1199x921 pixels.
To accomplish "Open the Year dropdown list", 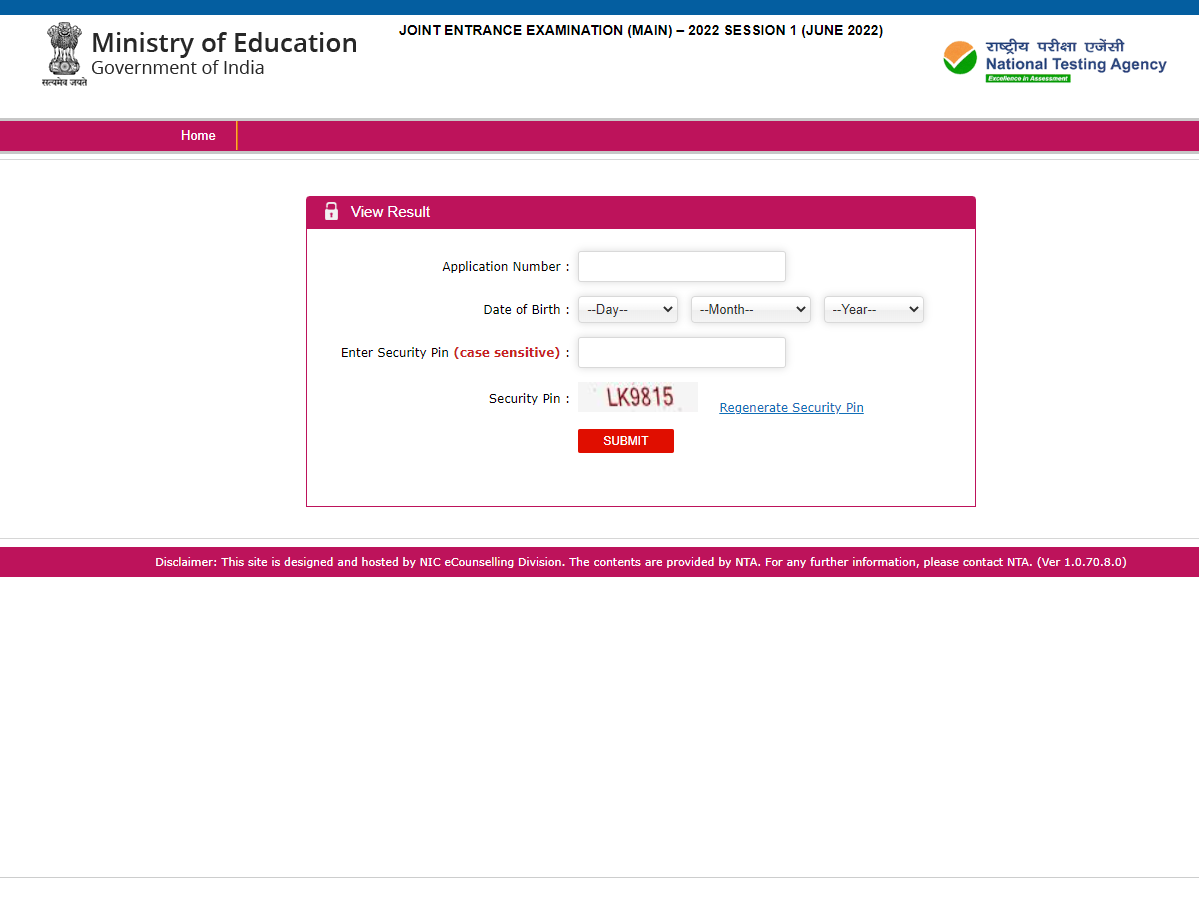I will click(x=873, y=310).
